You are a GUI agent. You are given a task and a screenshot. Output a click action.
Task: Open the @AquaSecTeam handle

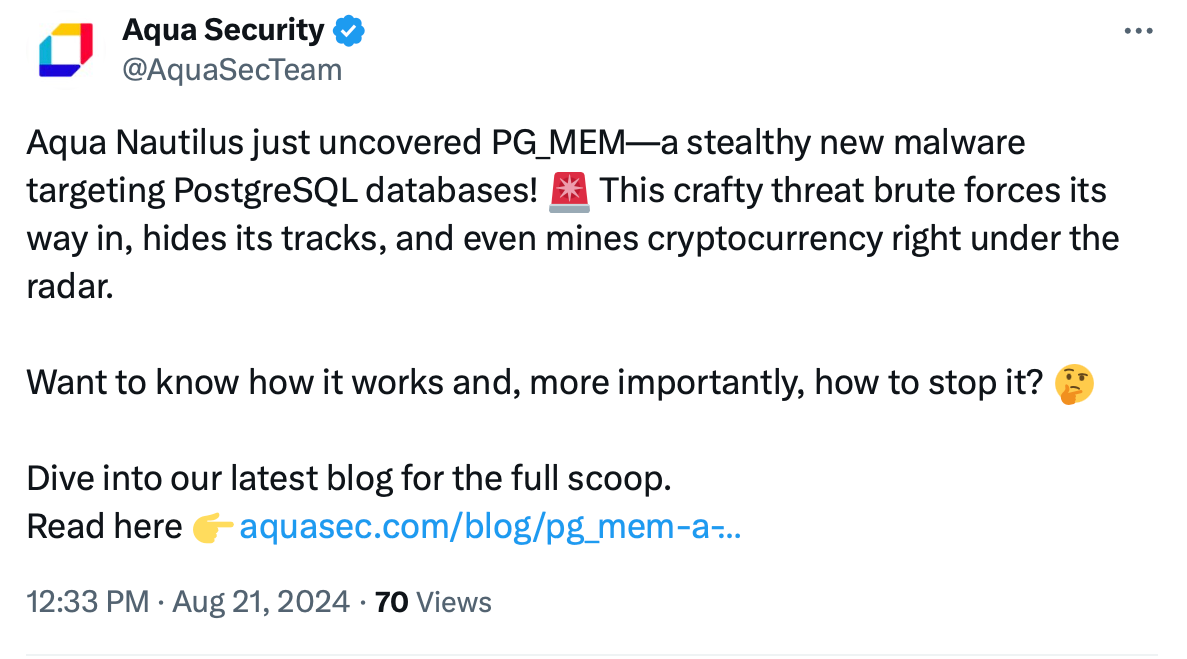(x=232, y=70)
